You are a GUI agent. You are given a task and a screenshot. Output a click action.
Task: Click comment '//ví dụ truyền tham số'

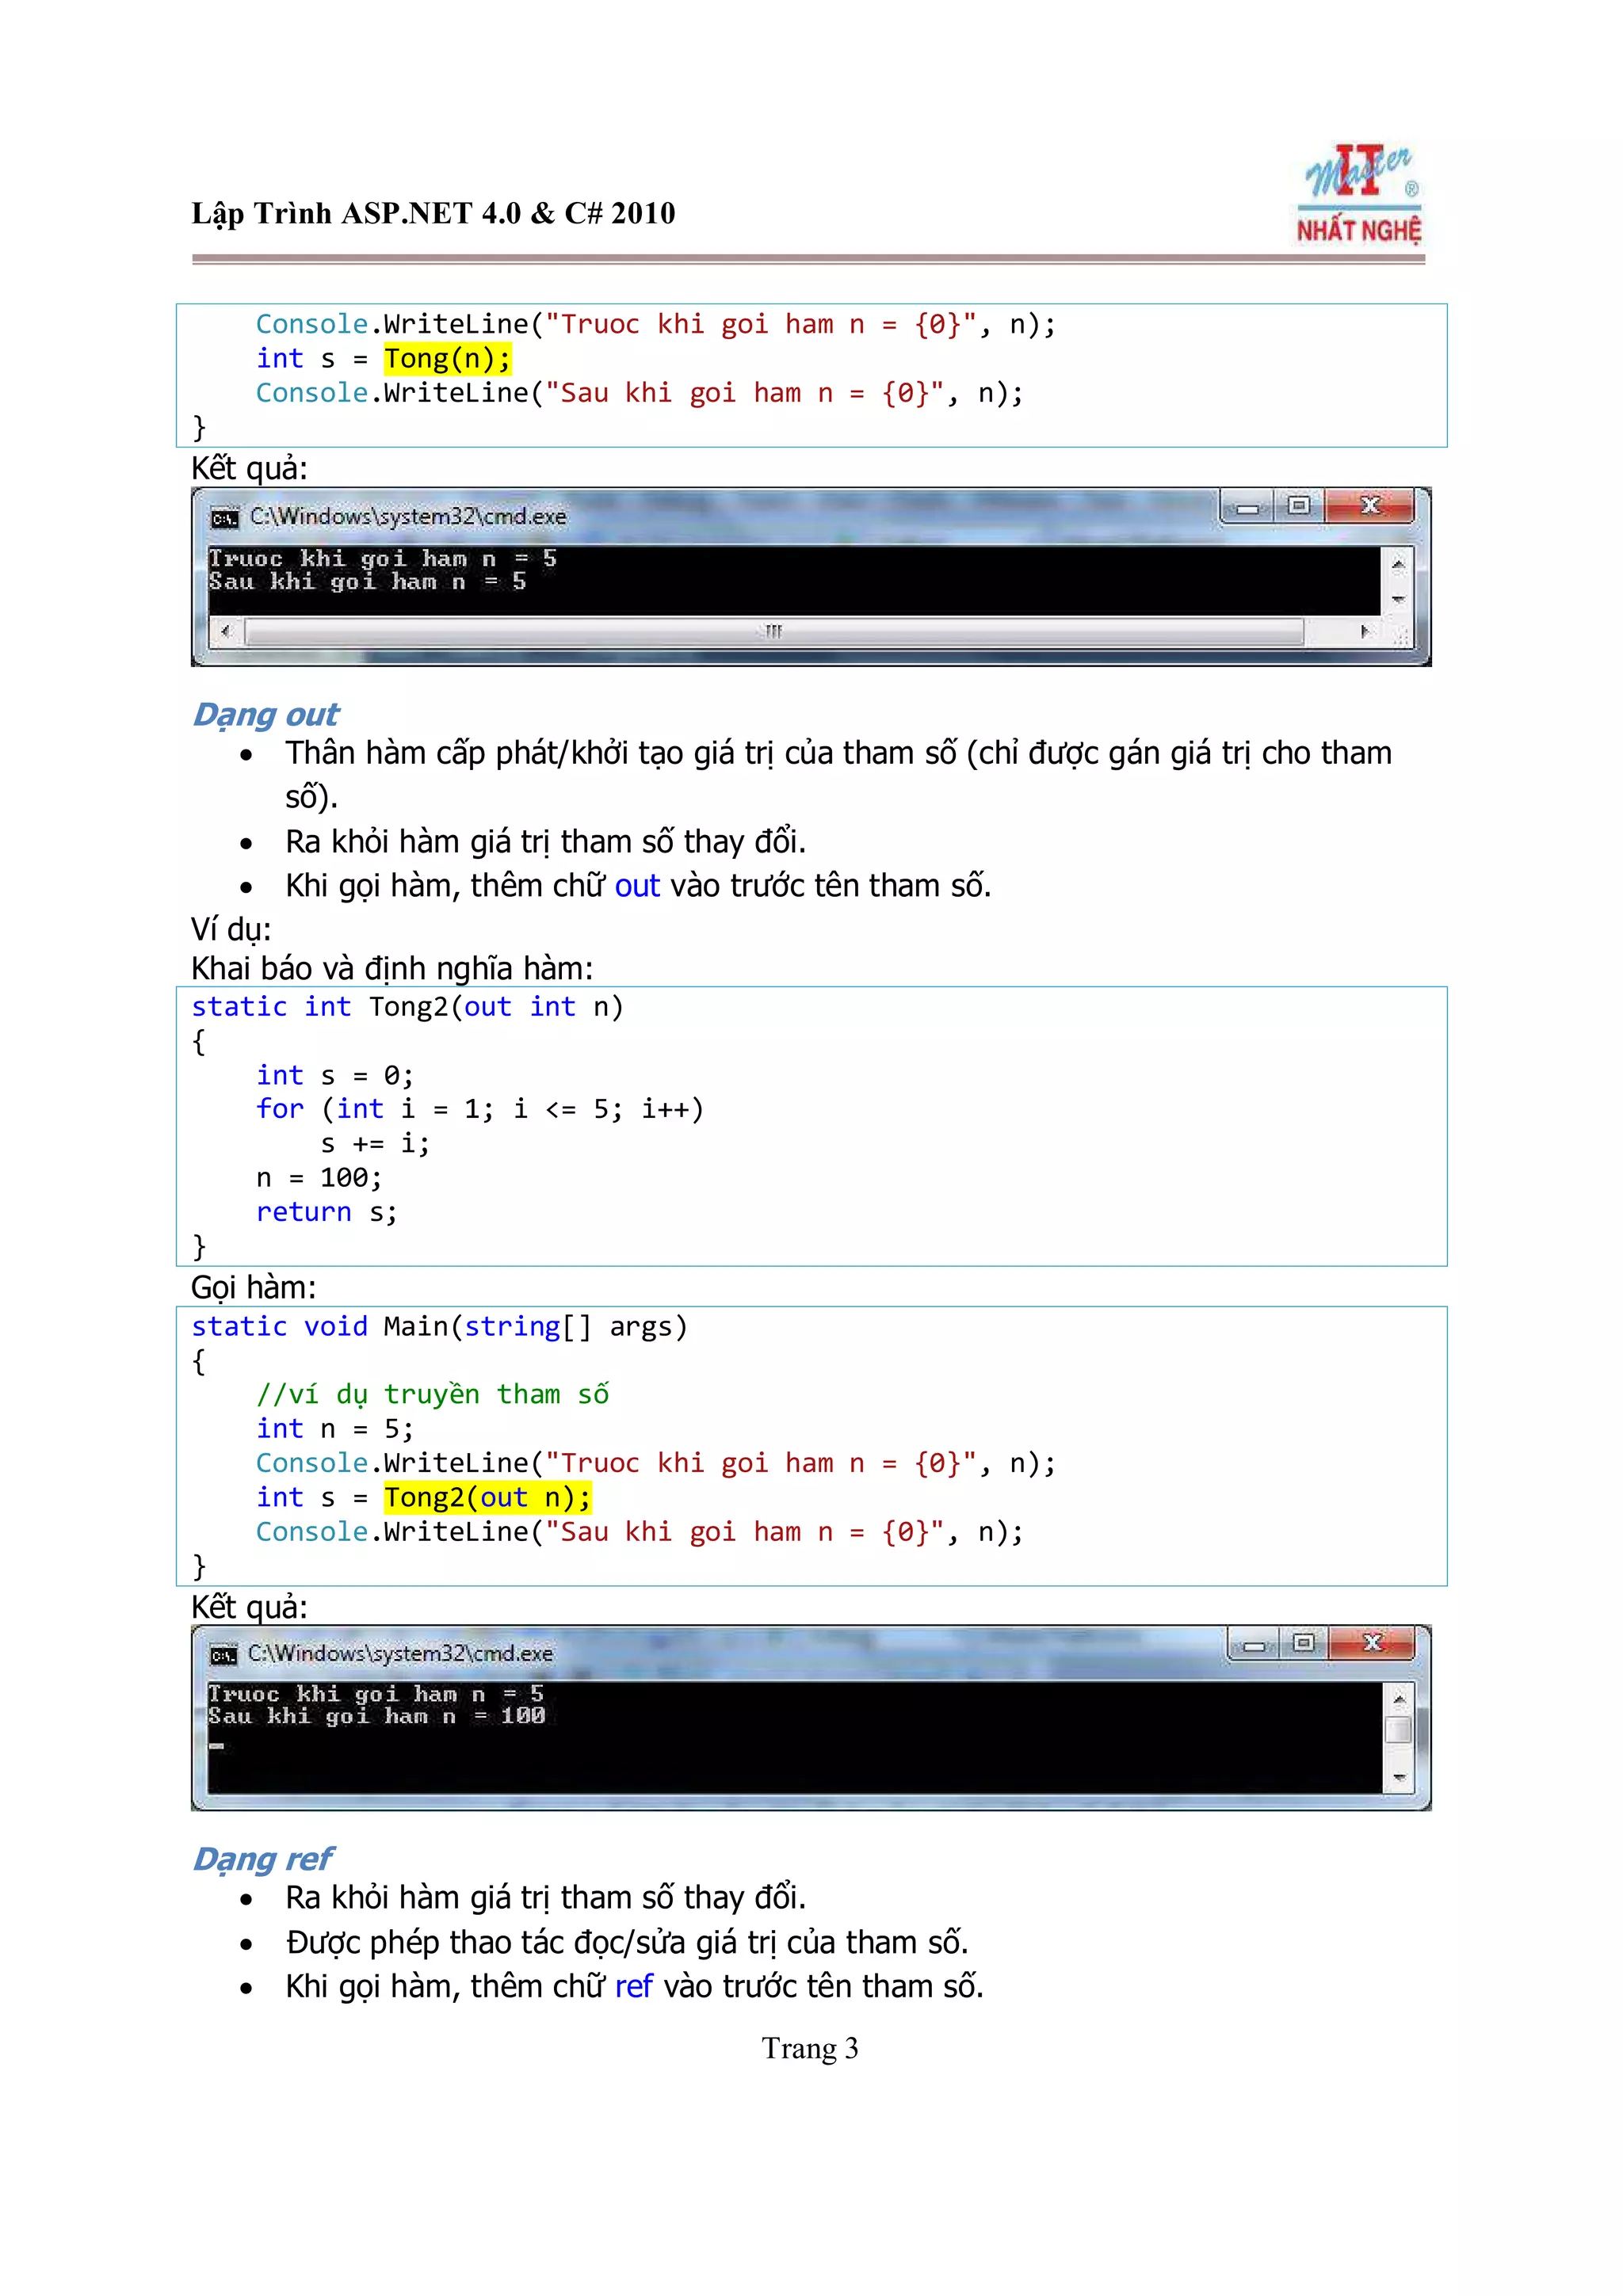pos(432,1394)
